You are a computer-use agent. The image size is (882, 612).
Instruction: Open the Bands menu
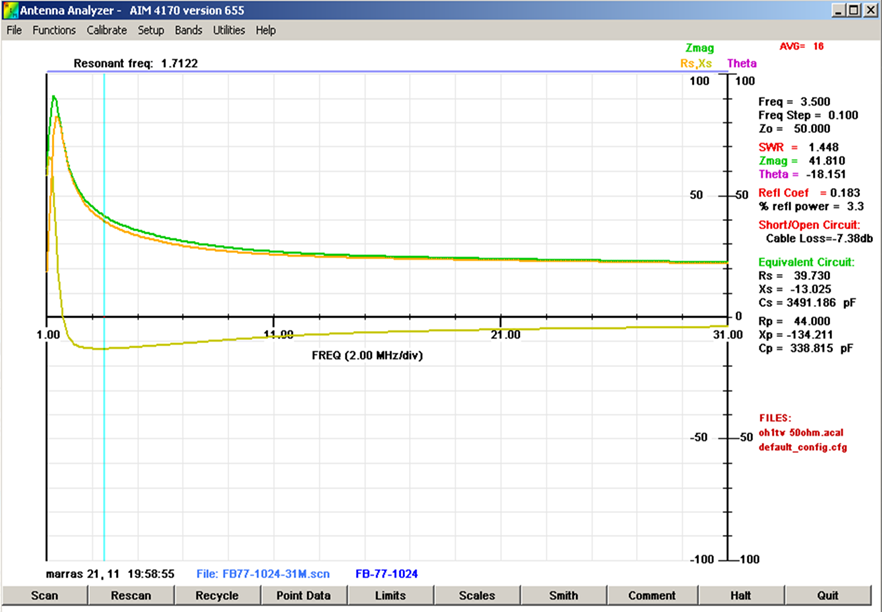pyautogui.click(x=188, y=30)
